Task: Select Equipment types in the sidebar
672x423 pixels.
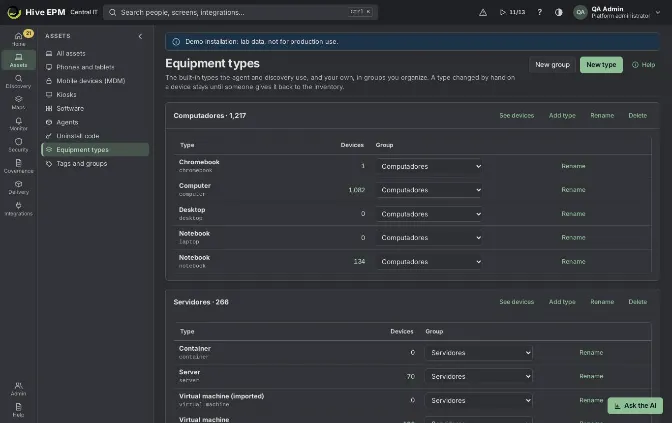Action: pos(95,150)
